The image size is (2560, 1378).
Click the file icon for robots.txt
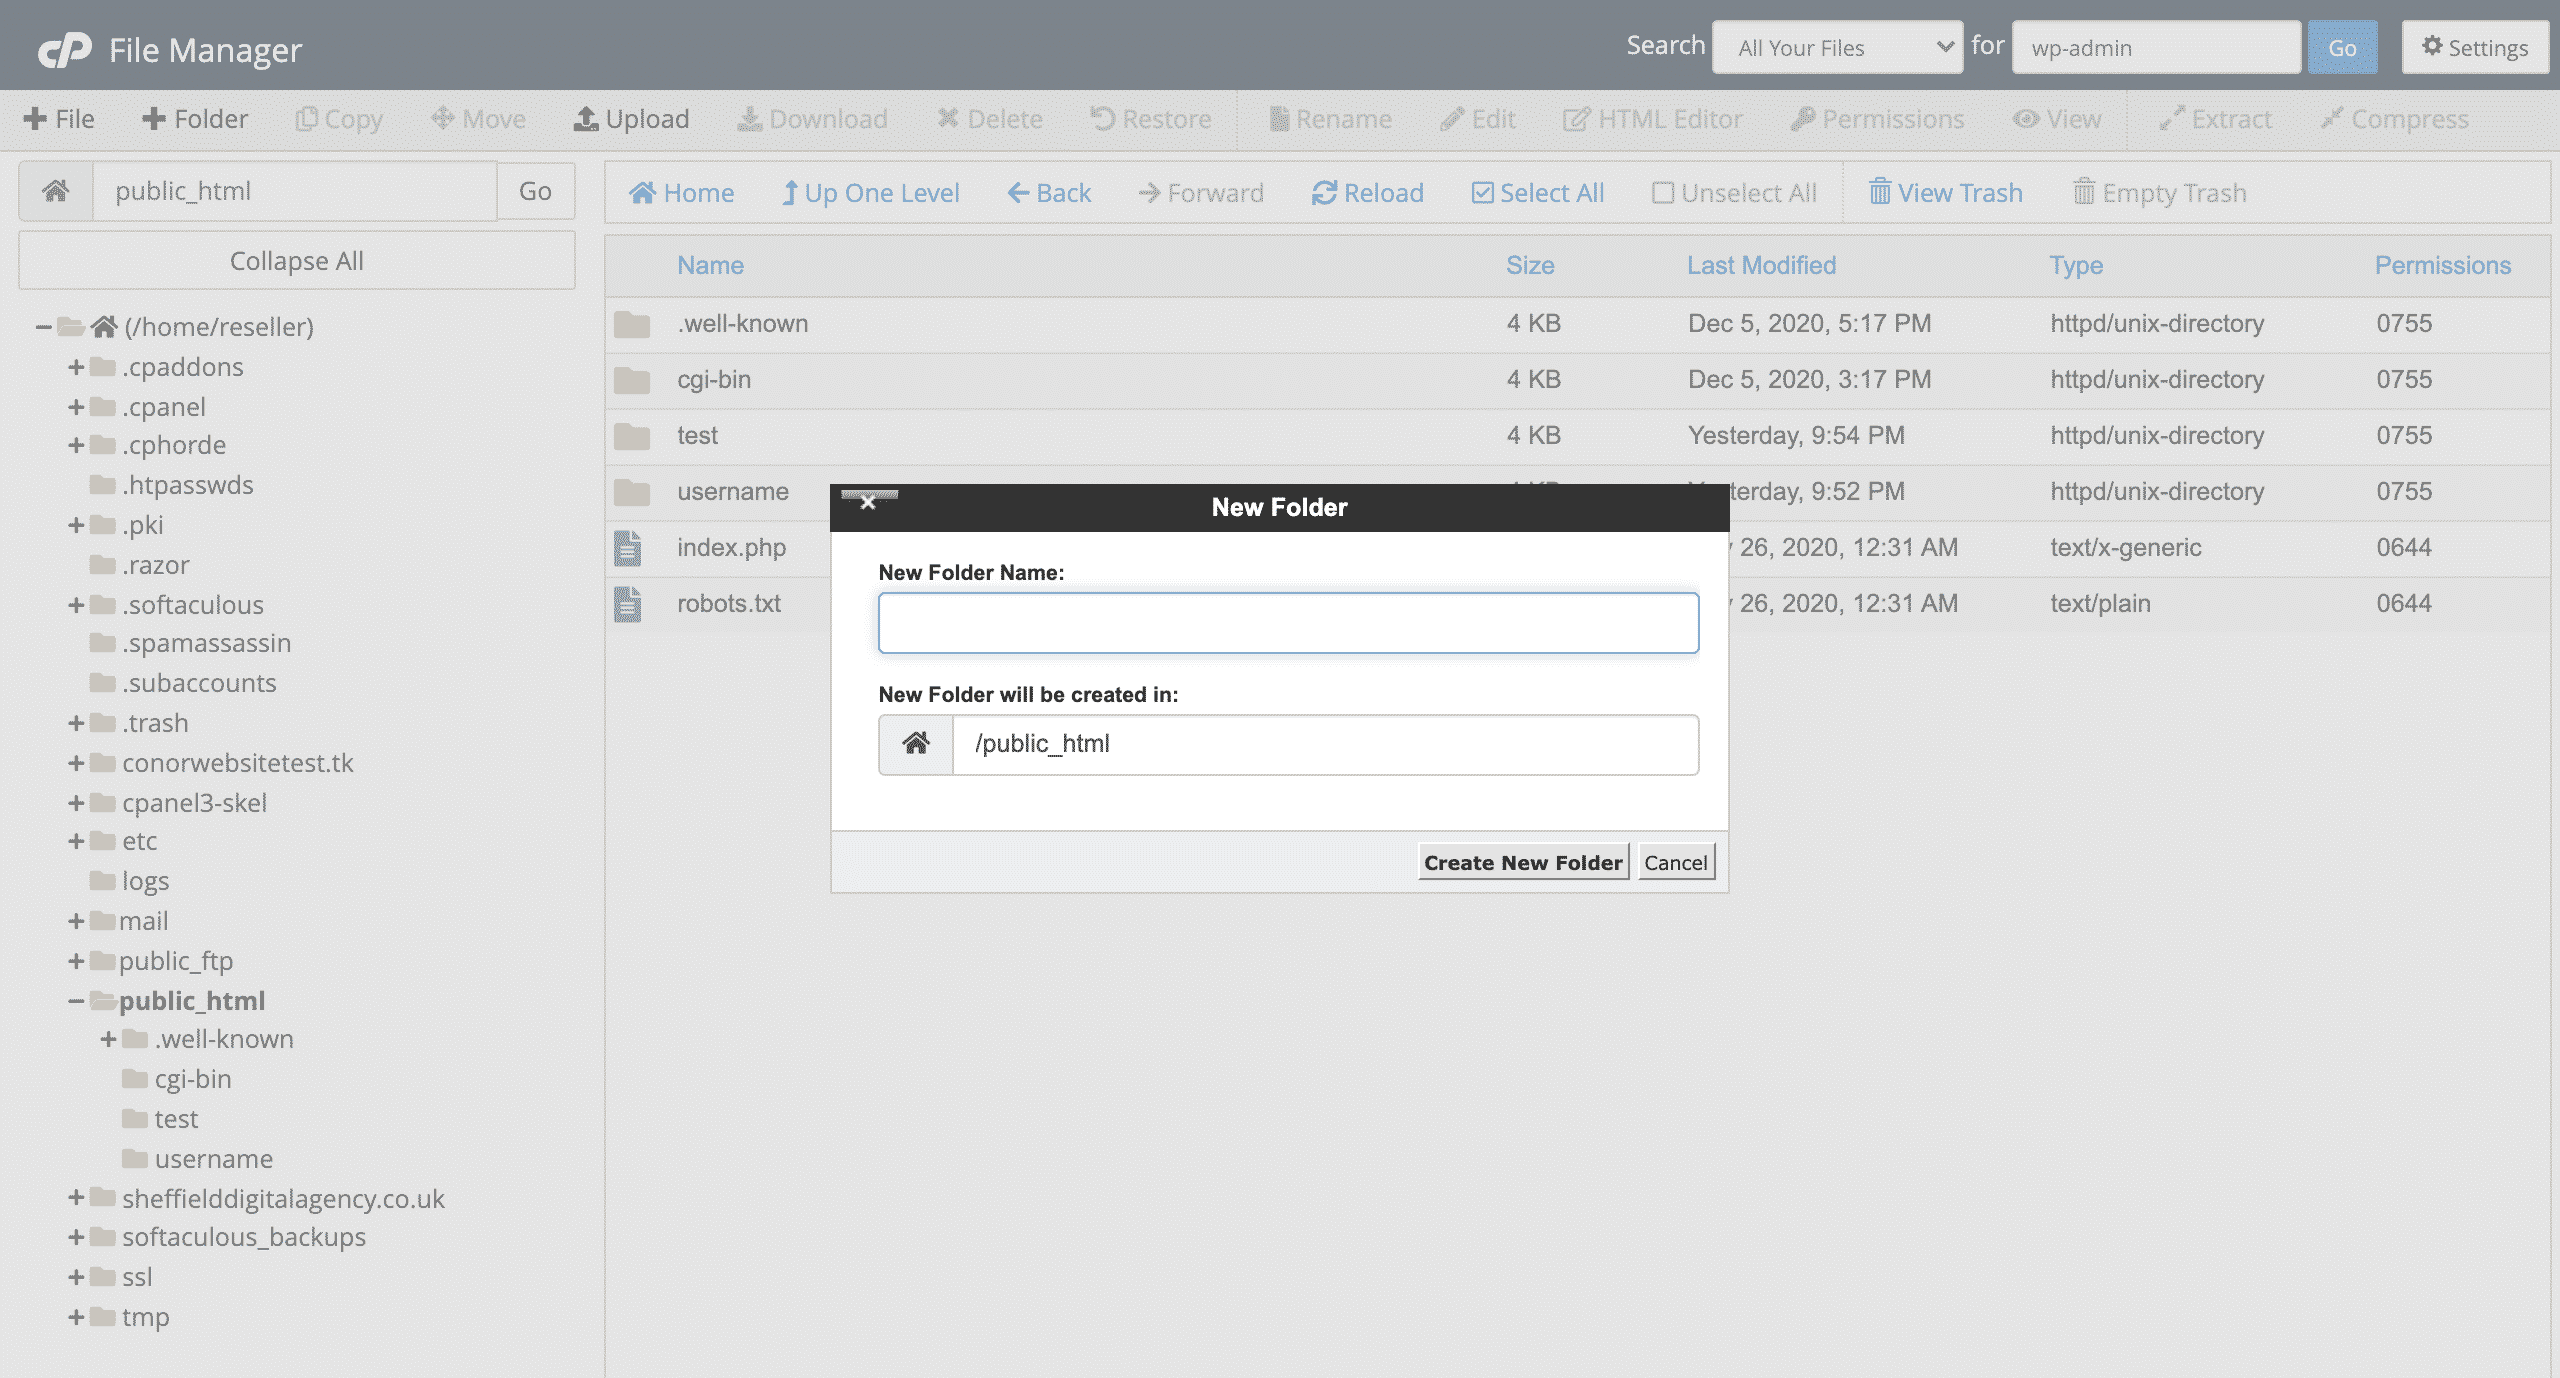pos(627,604)
